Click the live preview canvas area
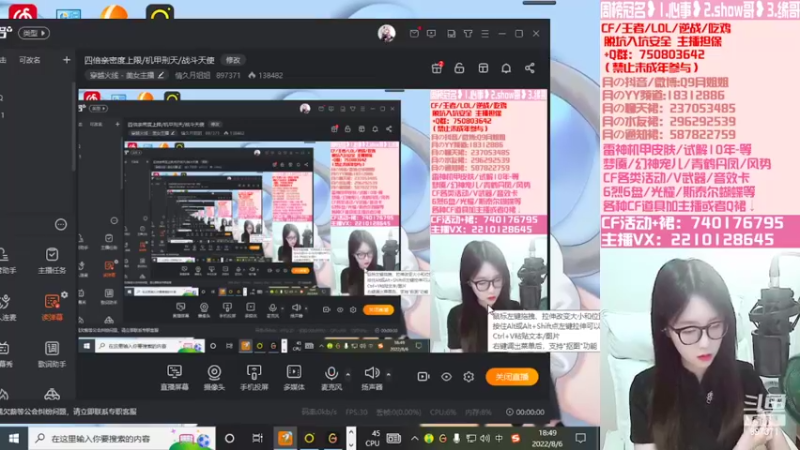800x450 pixels. pyautogui.click(x=313, y=220)
